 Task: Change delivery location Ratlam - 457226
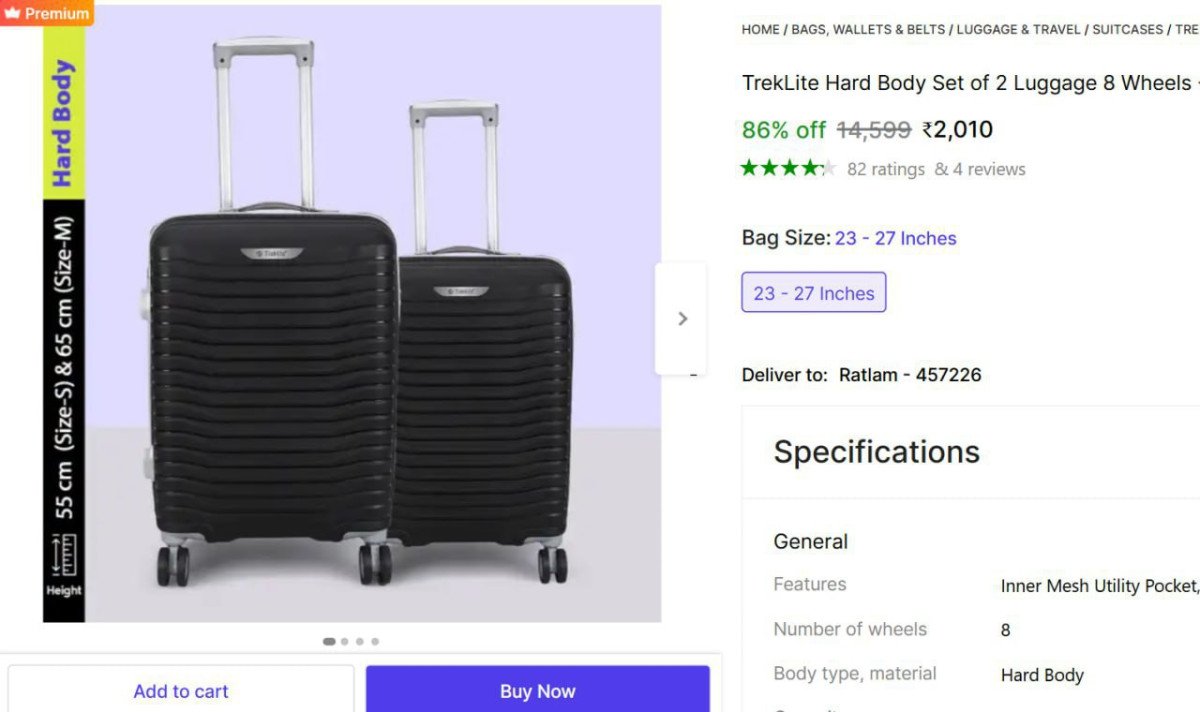click(909, 375)
